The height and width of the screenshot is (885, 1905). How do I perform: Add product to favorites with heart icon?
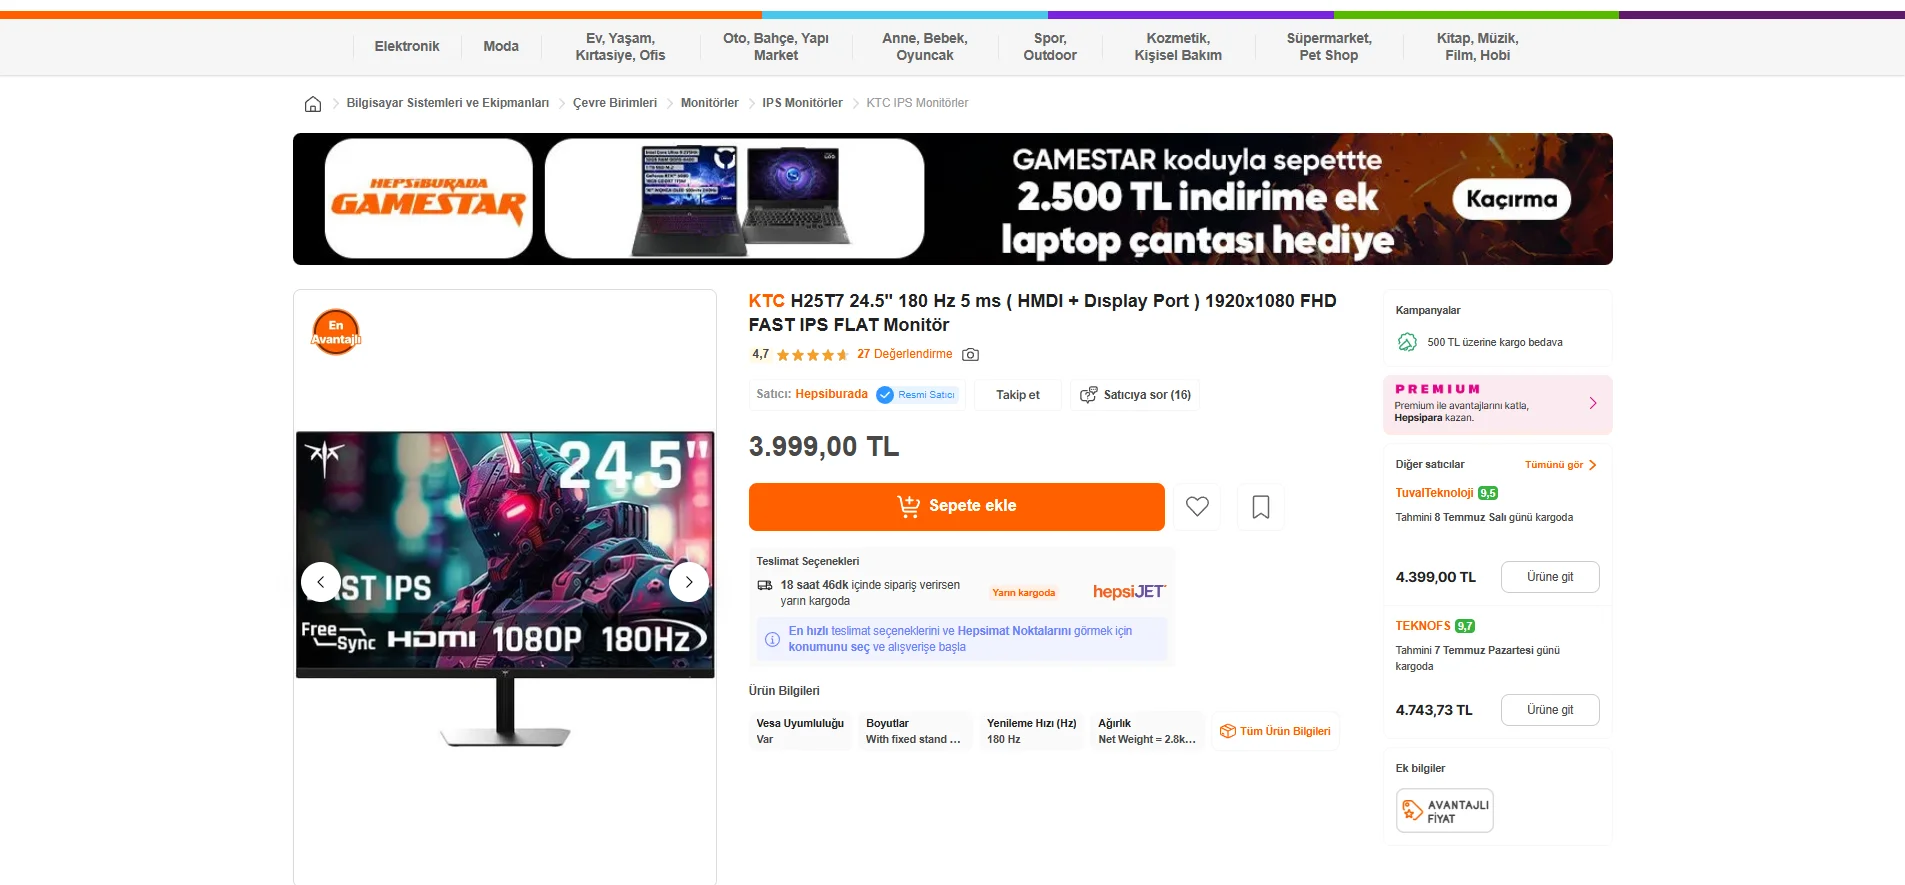click(x=1197, y=506)
